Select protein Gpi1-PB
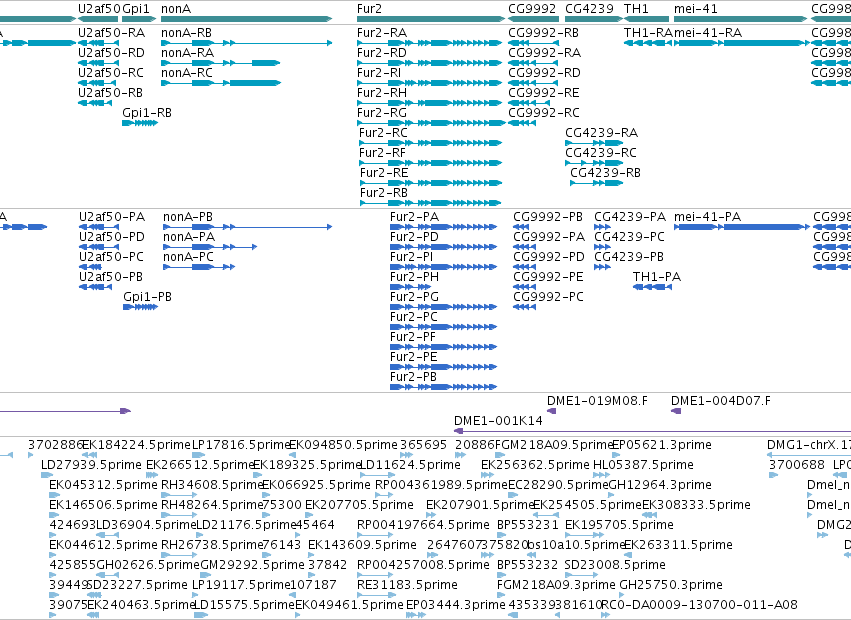851x620 pixels. pos(141,307)
